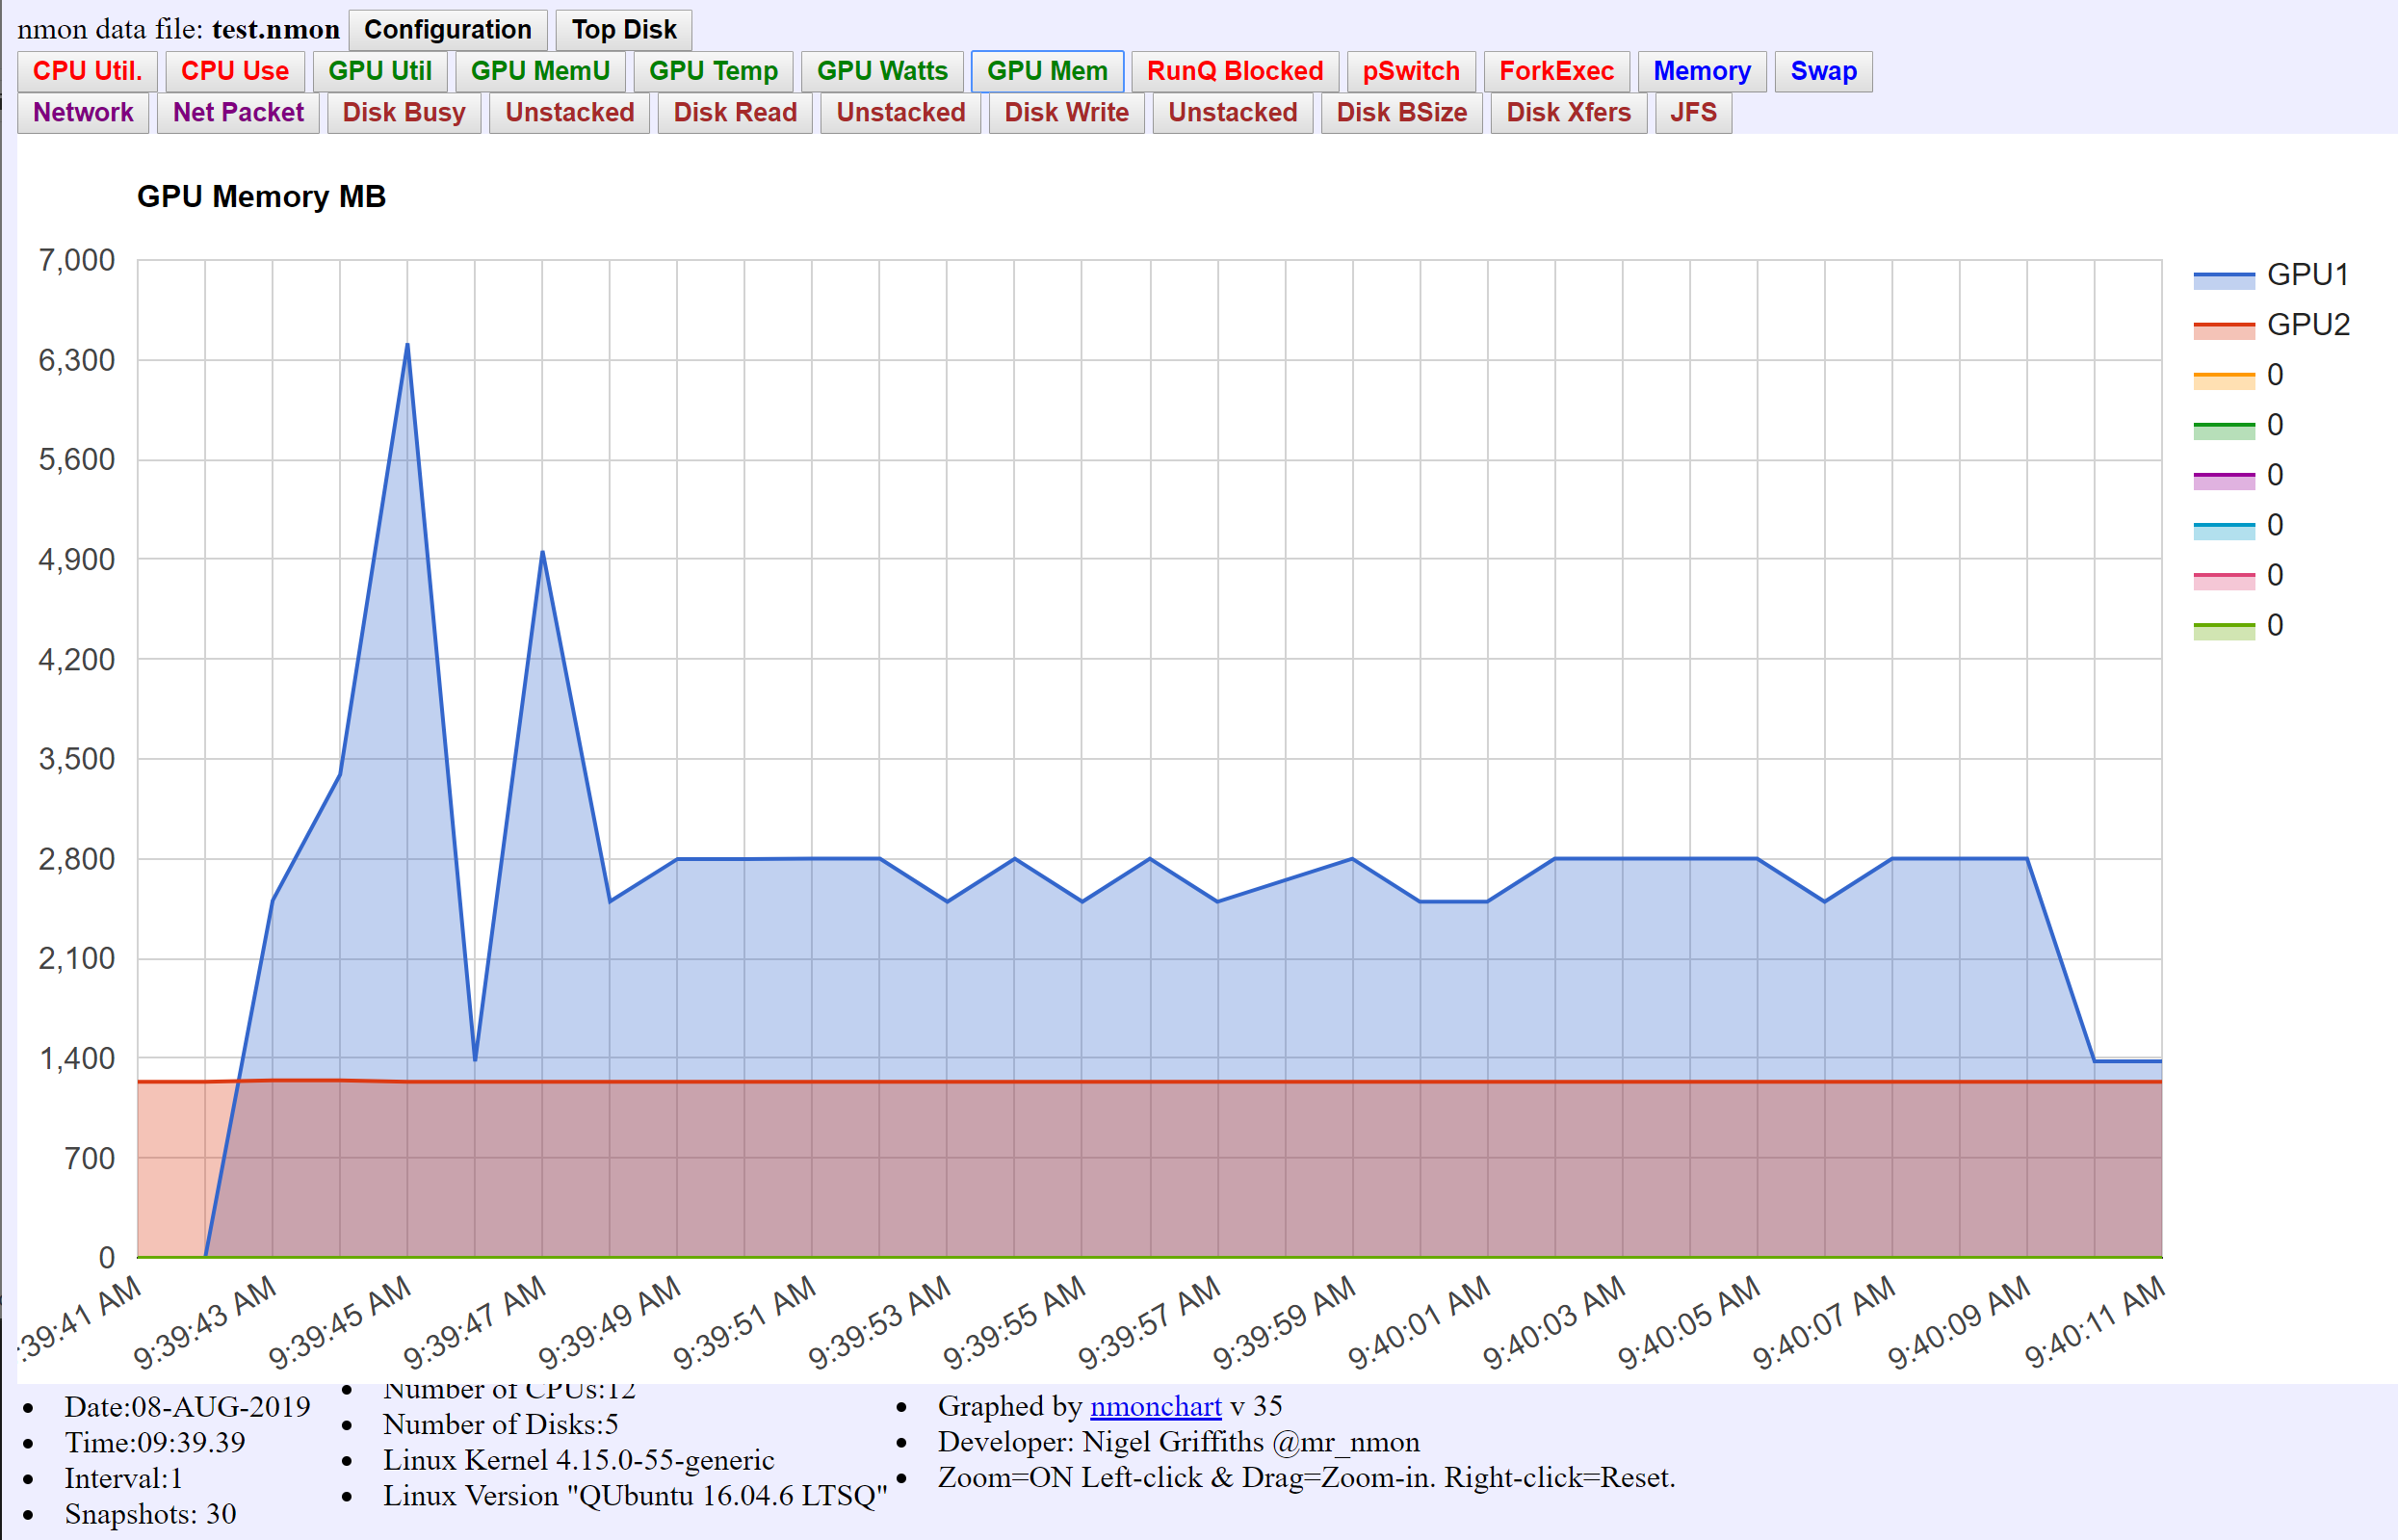The width and height of the screenshot is (2398, 1540).
Task: View the GPU Temp chart
Action: [713, 71]
